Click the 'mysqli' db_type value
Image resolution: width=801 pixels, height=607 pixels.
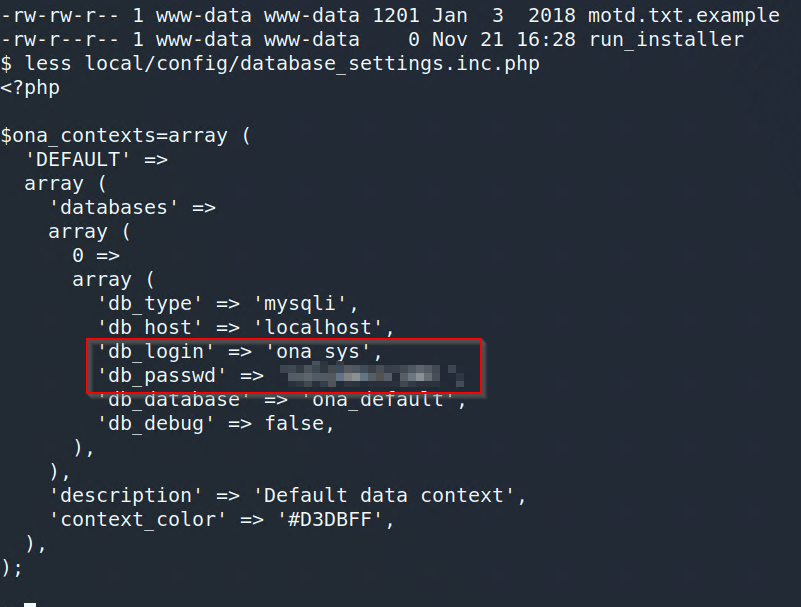coord(300,304)
